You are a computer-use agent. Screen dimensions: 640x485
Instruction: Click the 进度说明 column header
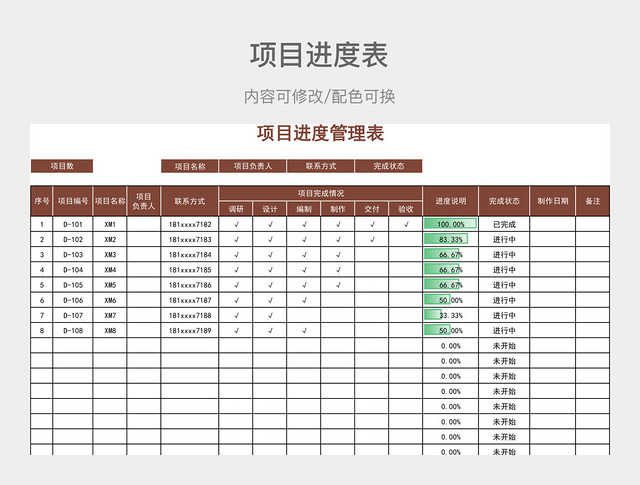click(451, 201)
